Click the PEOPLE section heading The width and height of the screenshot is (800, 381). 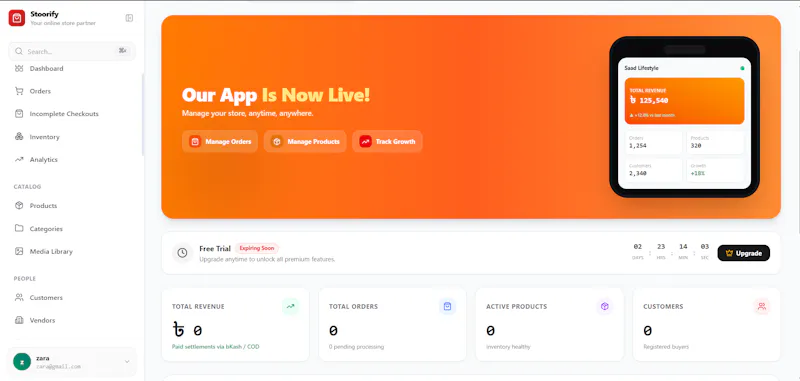tap(25, 279)
